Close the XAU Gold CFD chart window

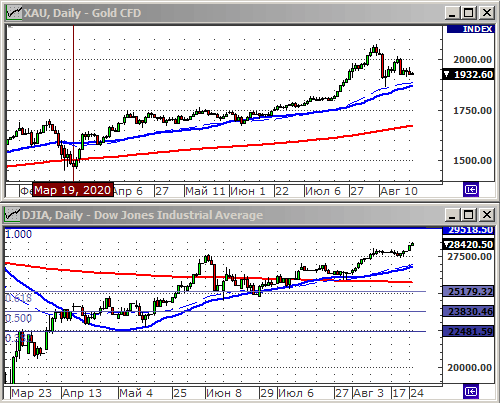click(486, 13)
